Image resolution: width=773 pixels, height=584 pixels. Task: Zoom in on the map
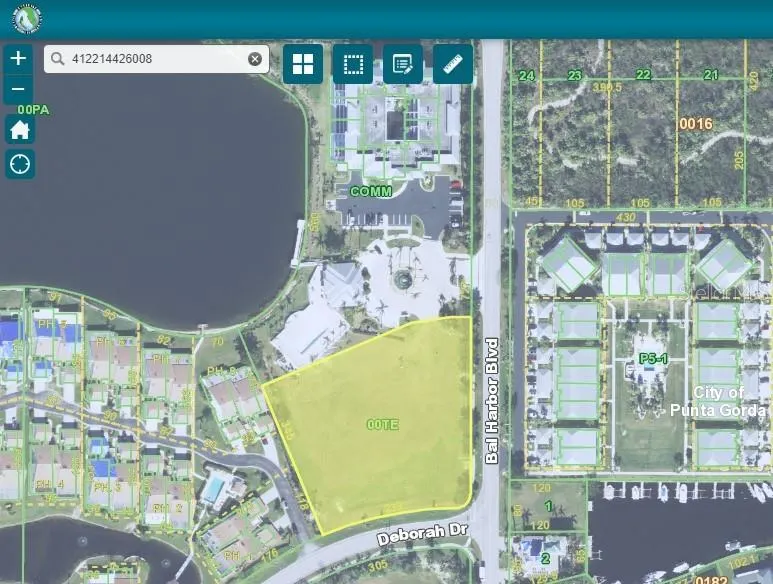click(x=18, y=58)
